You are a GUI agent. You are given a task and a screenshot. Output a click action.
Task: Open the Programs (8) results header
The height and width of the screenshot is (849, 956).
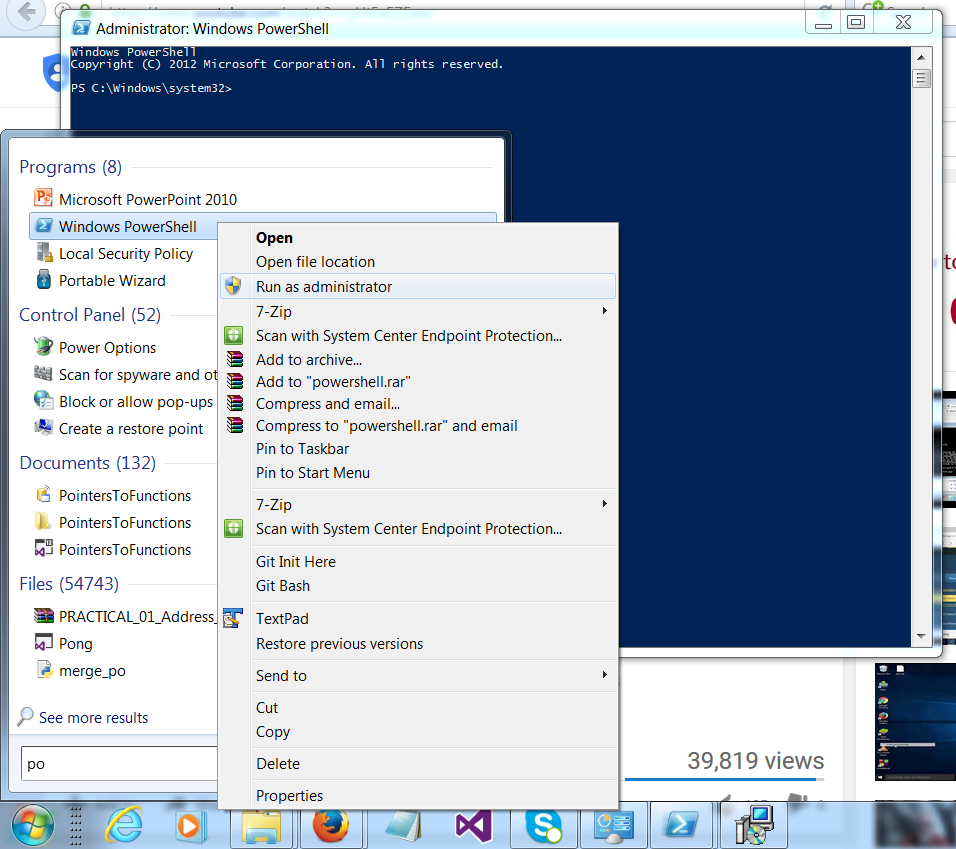pos(70,166)
